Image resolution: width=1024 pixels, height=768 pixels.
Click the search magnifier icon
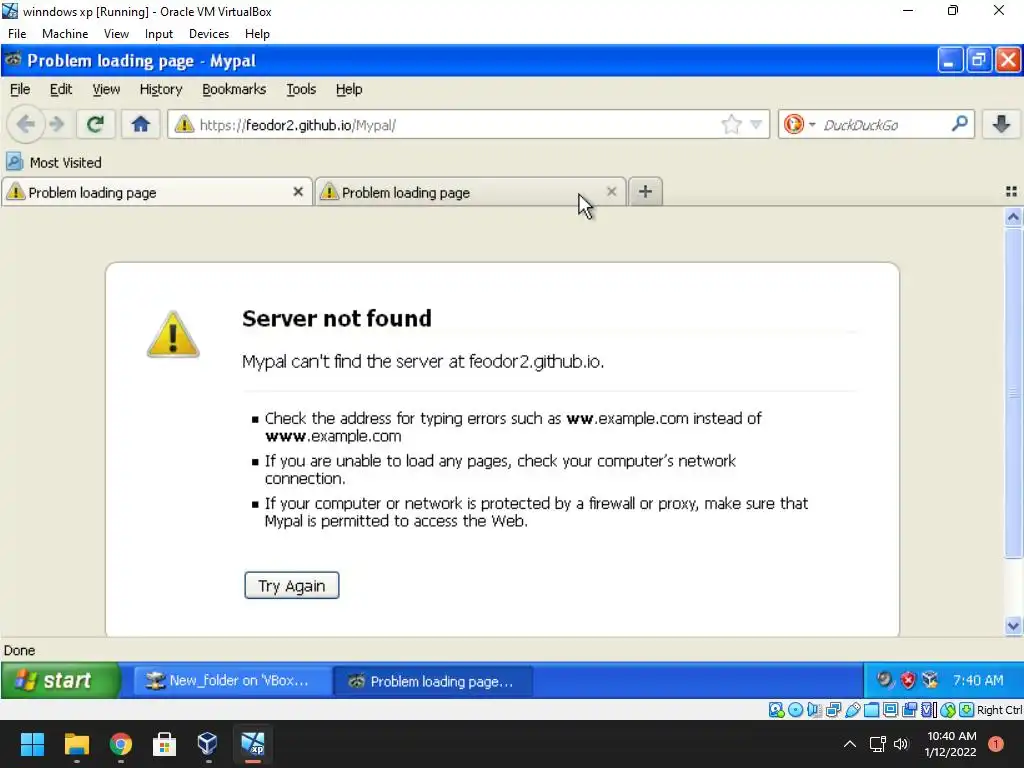[x=959, y=123]
